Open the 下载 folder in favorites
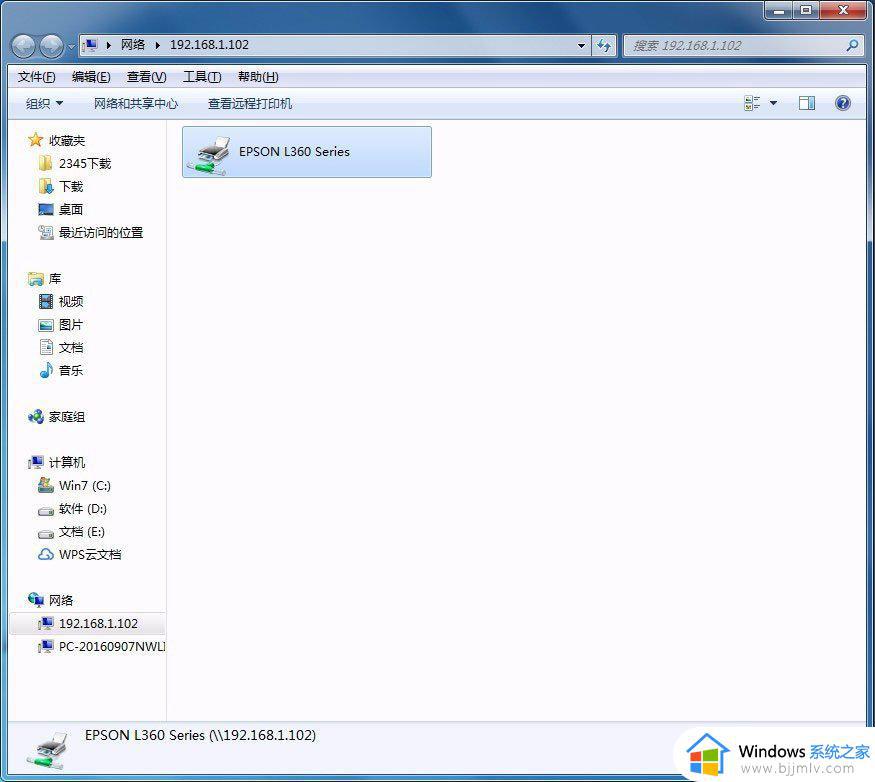875x782 pixels. (x=71, y=186)
